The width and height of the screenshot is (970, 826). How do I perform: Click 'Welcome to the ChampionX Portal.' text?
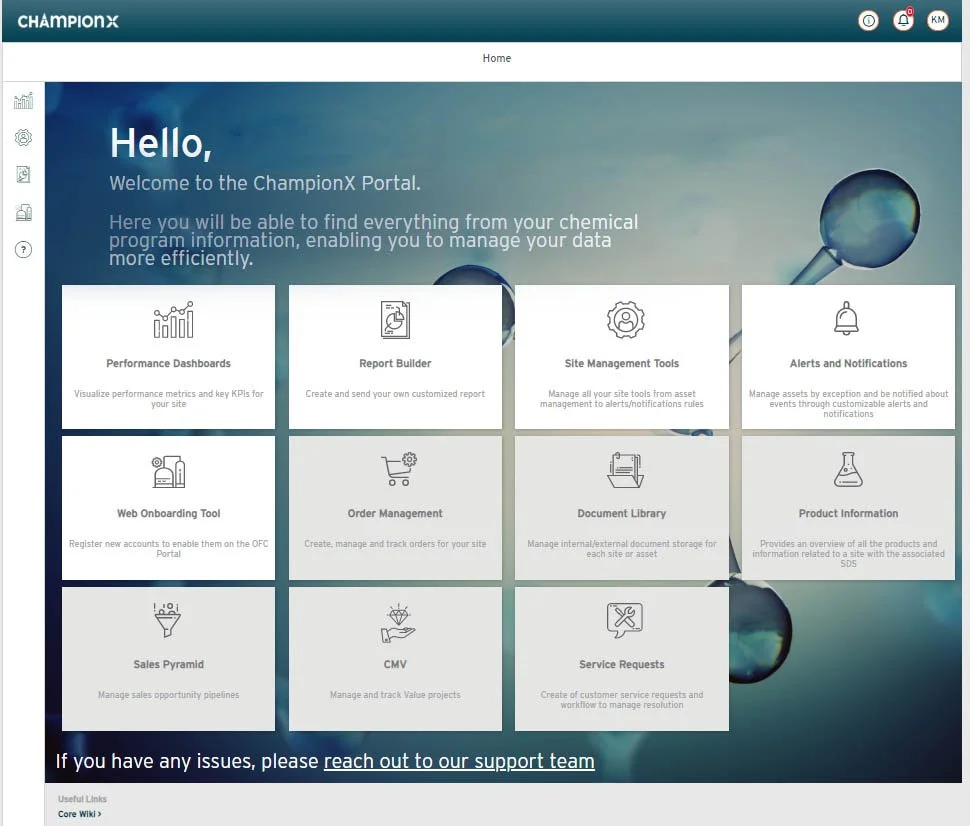click(x=265, y=183)
